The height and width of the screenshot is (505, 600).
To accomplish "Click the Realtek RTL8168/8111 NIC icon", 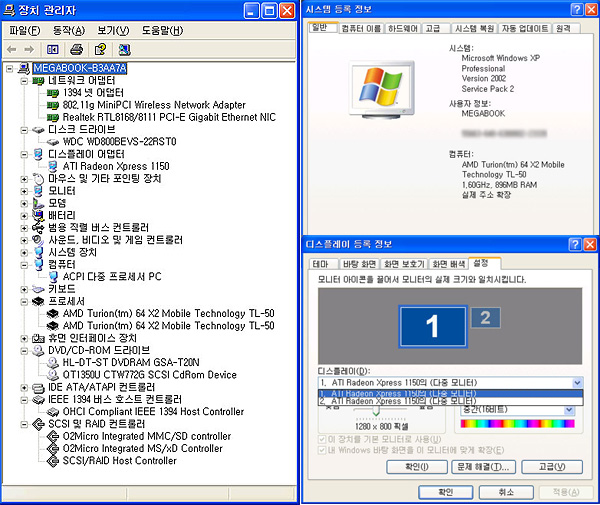I will [x=52, y=117].
